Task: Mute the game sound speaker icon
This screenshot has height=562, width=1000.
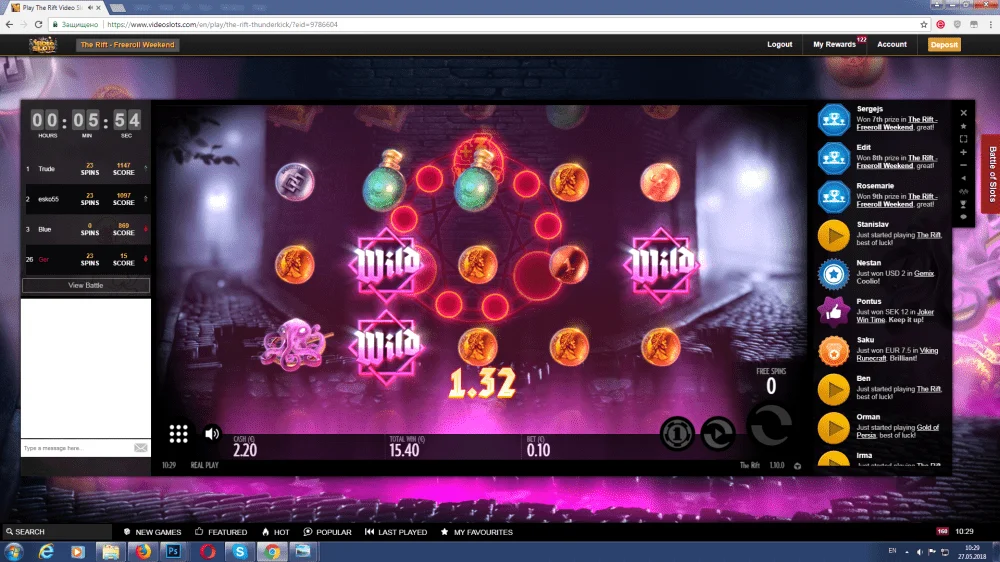Action: (212, 434)
